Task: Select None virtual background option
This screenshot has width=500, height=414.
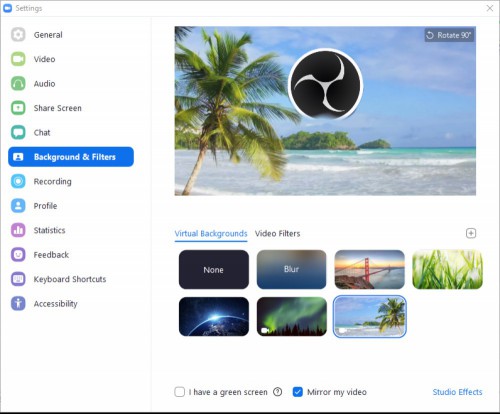Action: 214,269
